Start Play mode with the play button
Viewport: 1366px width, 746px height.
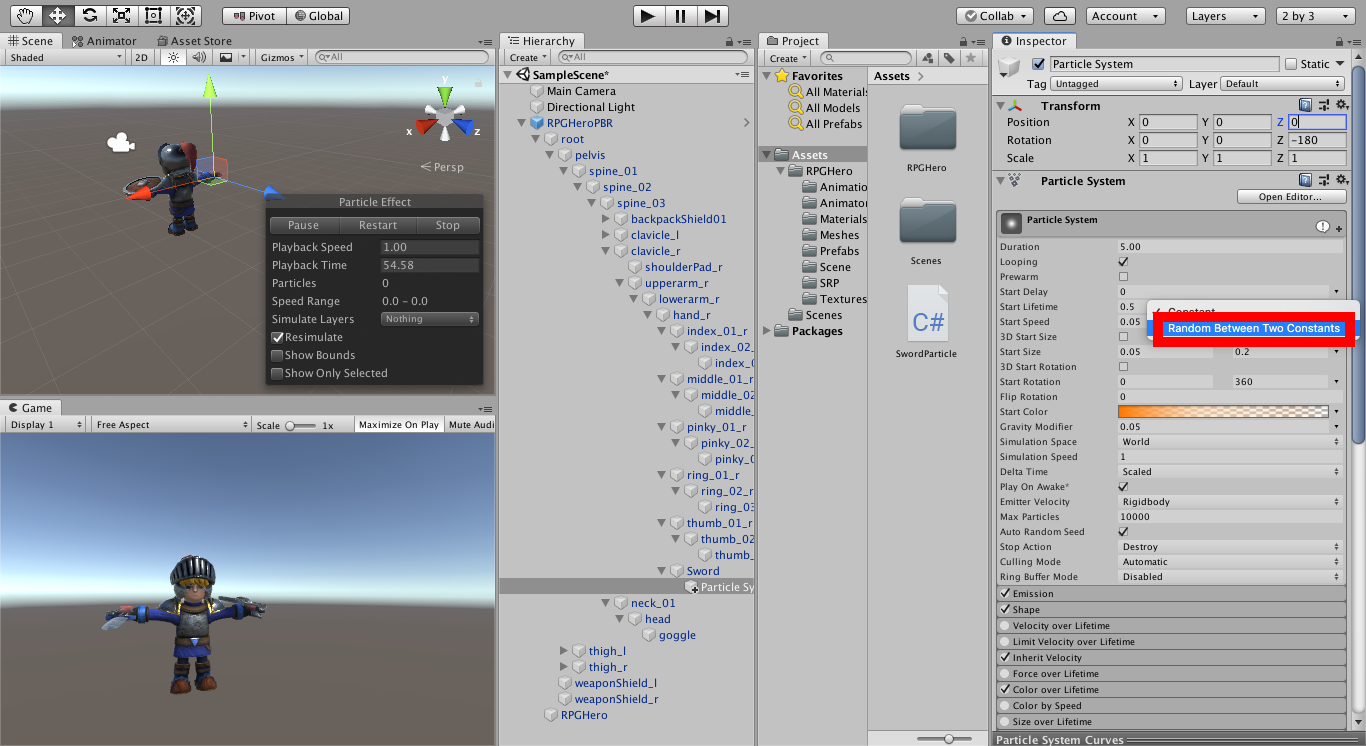click(x=648, y=15)
